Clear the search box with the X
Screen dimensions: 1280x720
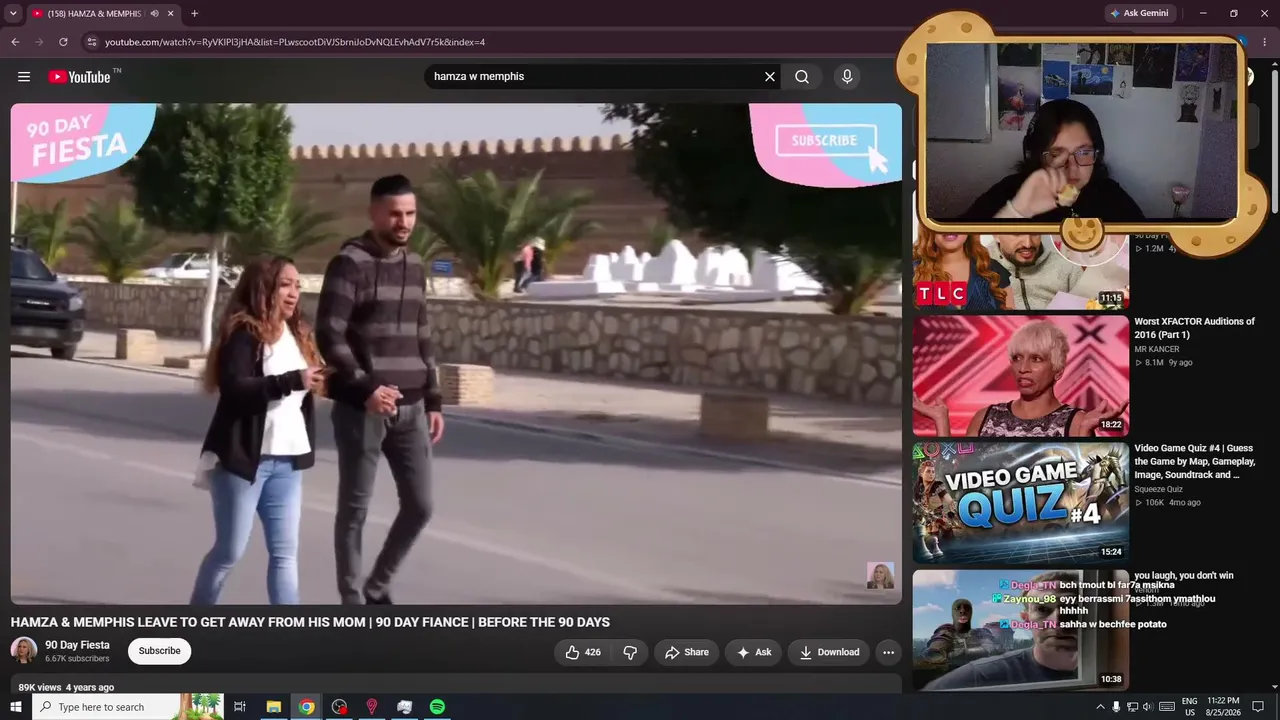coord(770,77)
